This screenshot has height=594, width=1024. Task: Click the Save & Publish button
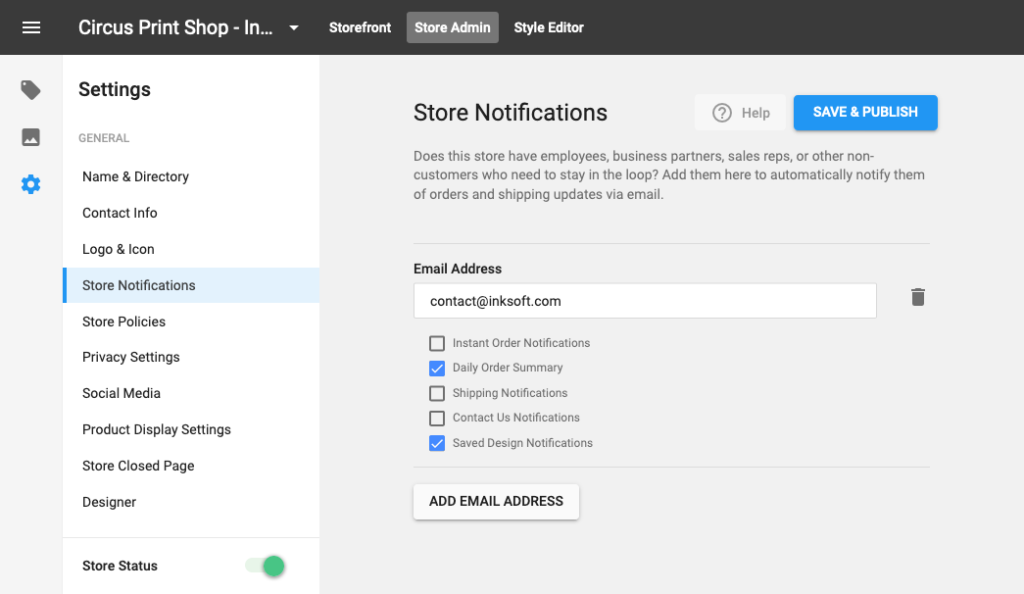pyautogui.click(x=865, y=112)
